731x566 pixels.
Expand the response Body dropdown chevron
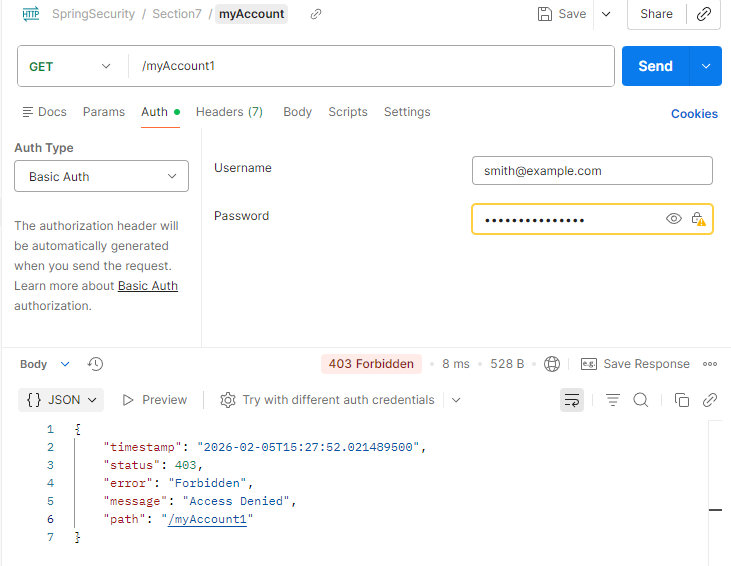point(65,364)
